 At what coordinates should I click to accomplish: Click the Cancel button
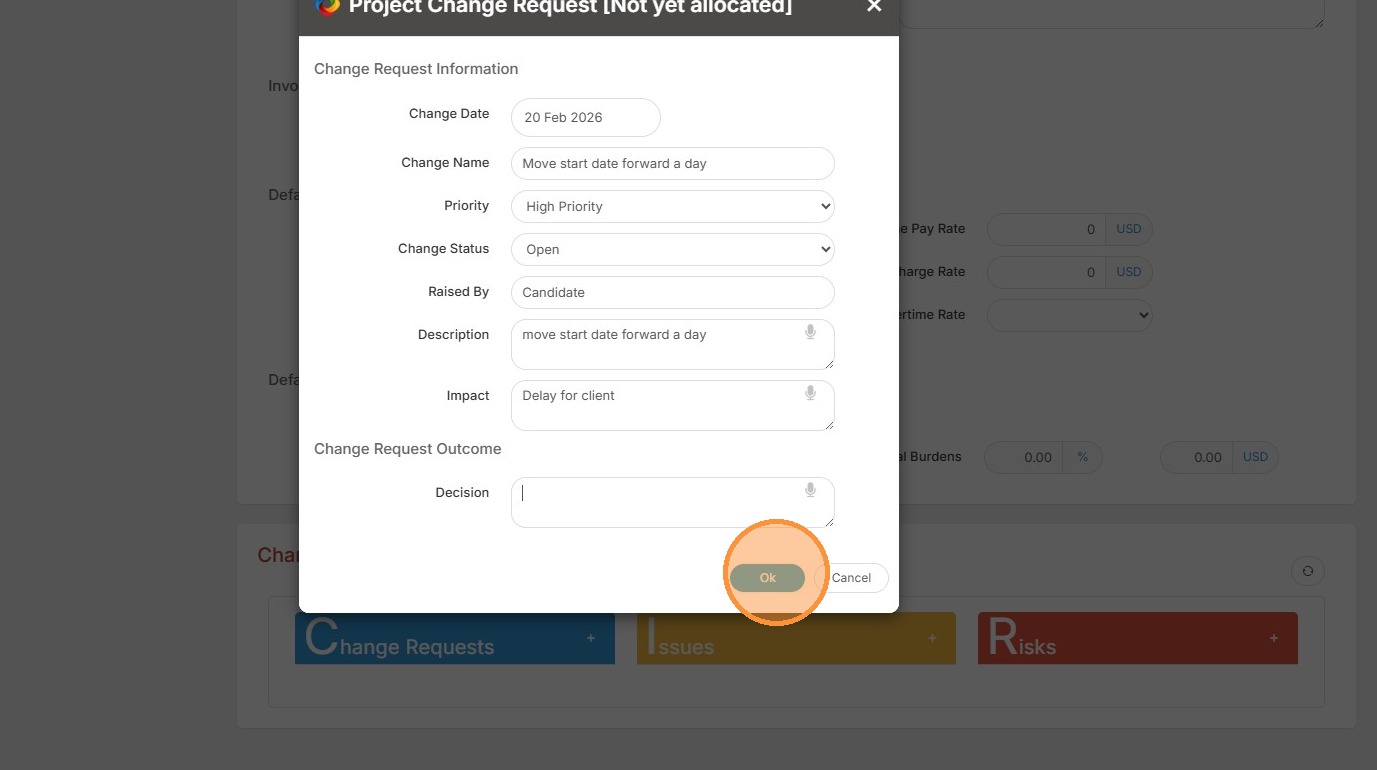coord(851,578)
